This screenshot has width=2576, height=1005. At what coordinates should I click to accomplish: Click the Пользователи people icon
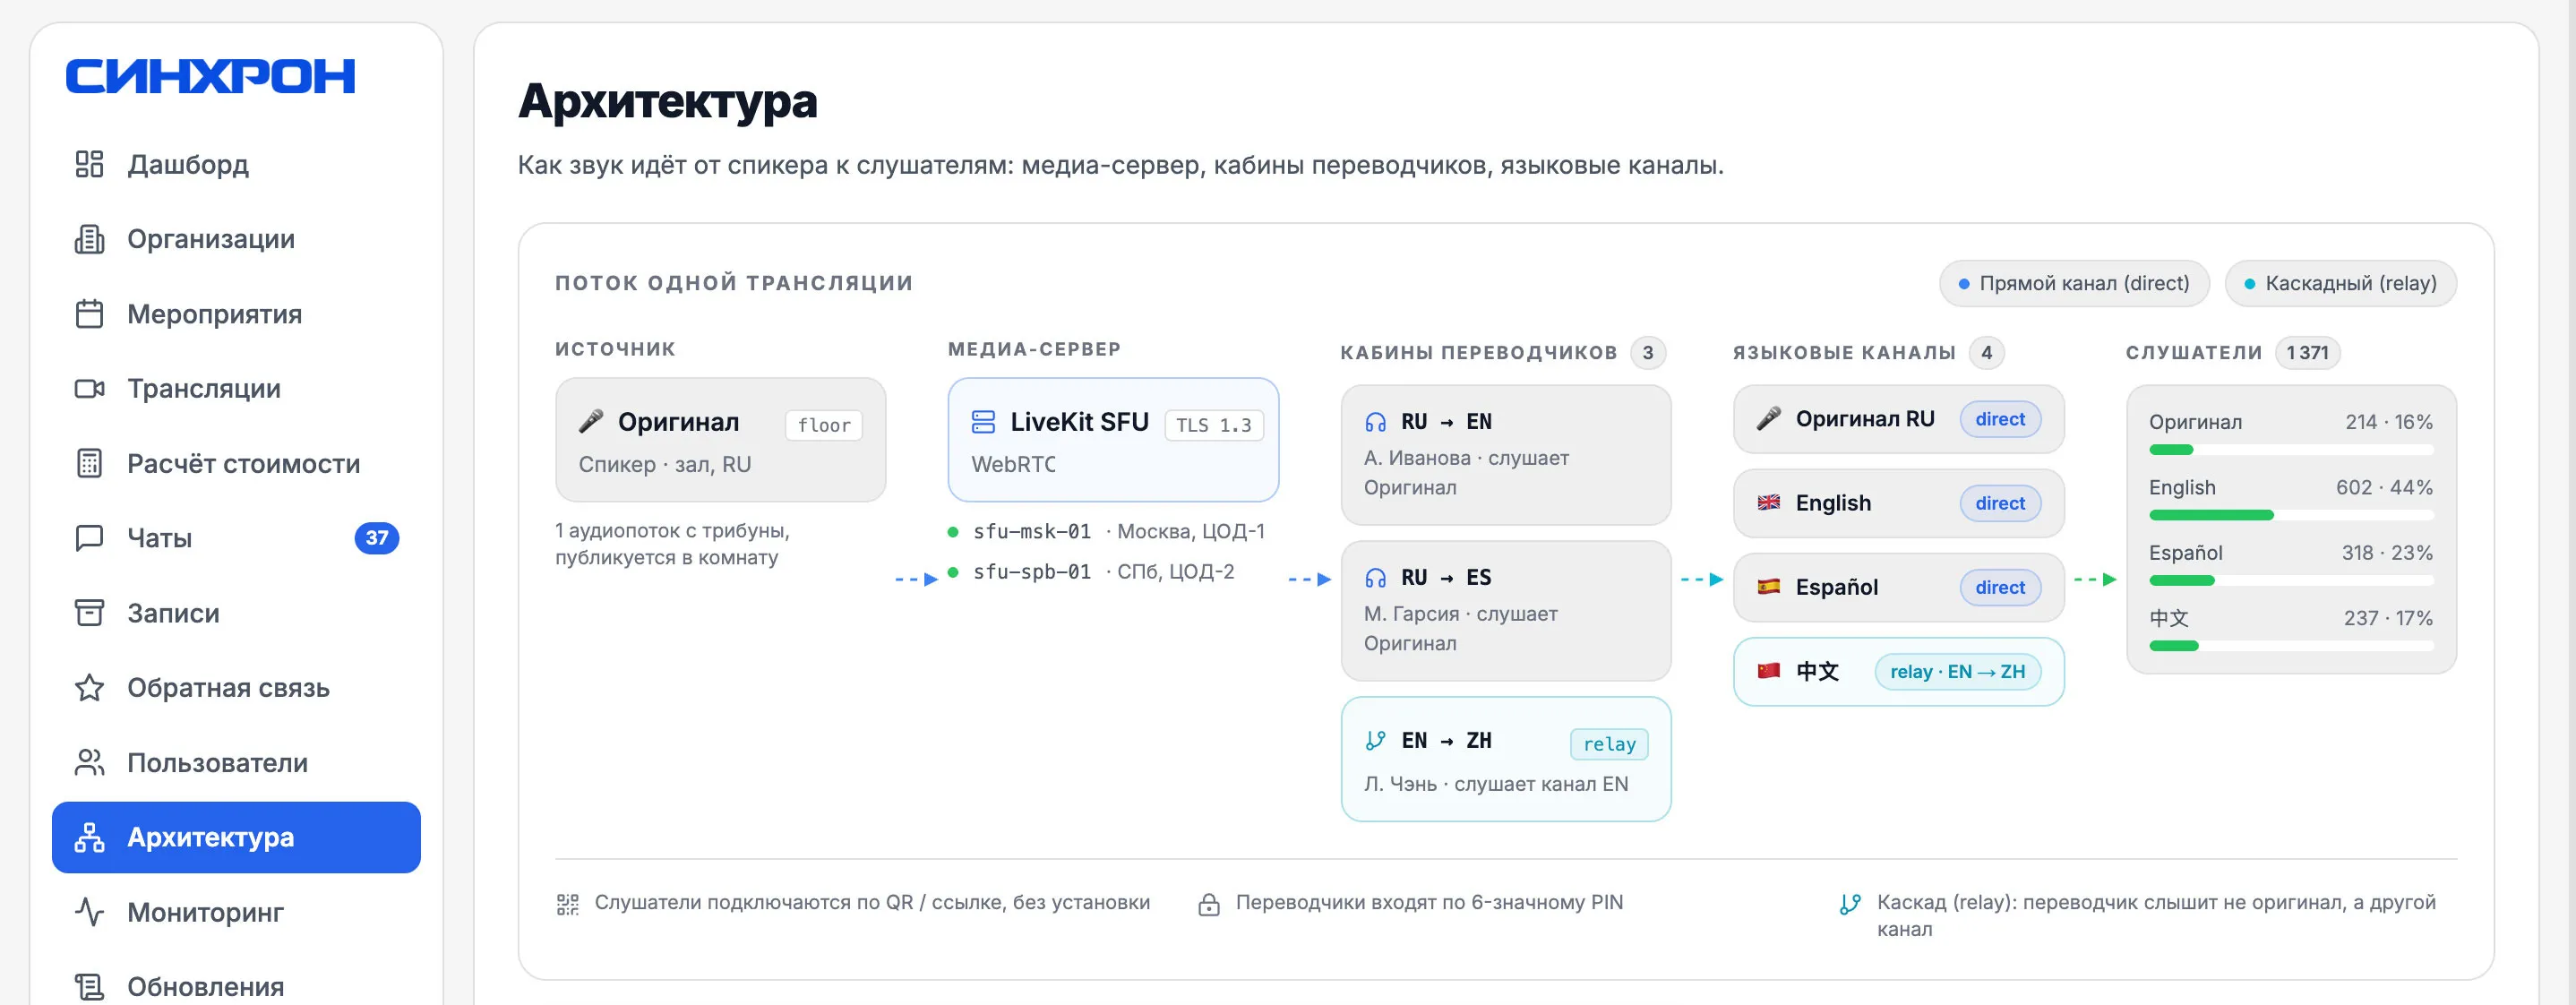pos(89,763)
